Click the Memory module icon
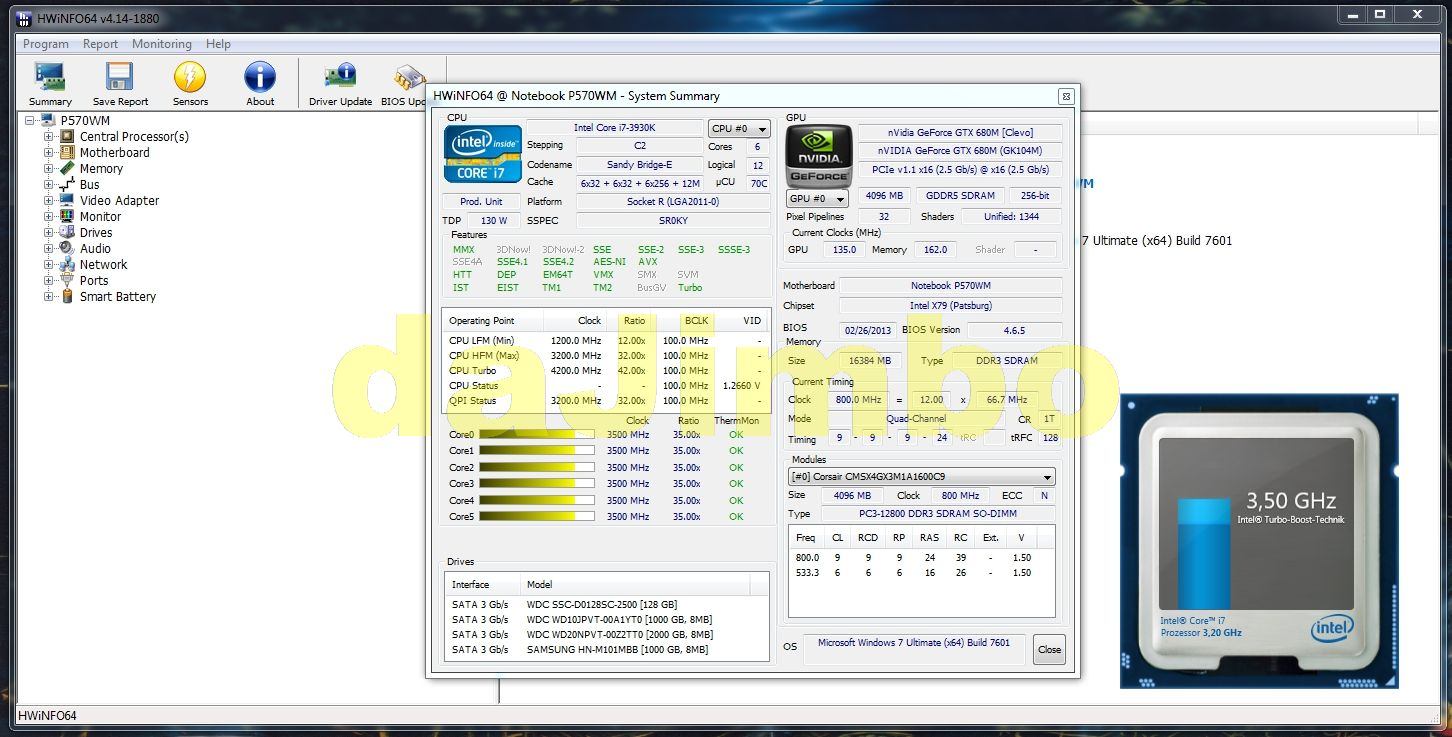Image resolution: width=1452 pixels, height=737 pixels. [x=67, y=169]
